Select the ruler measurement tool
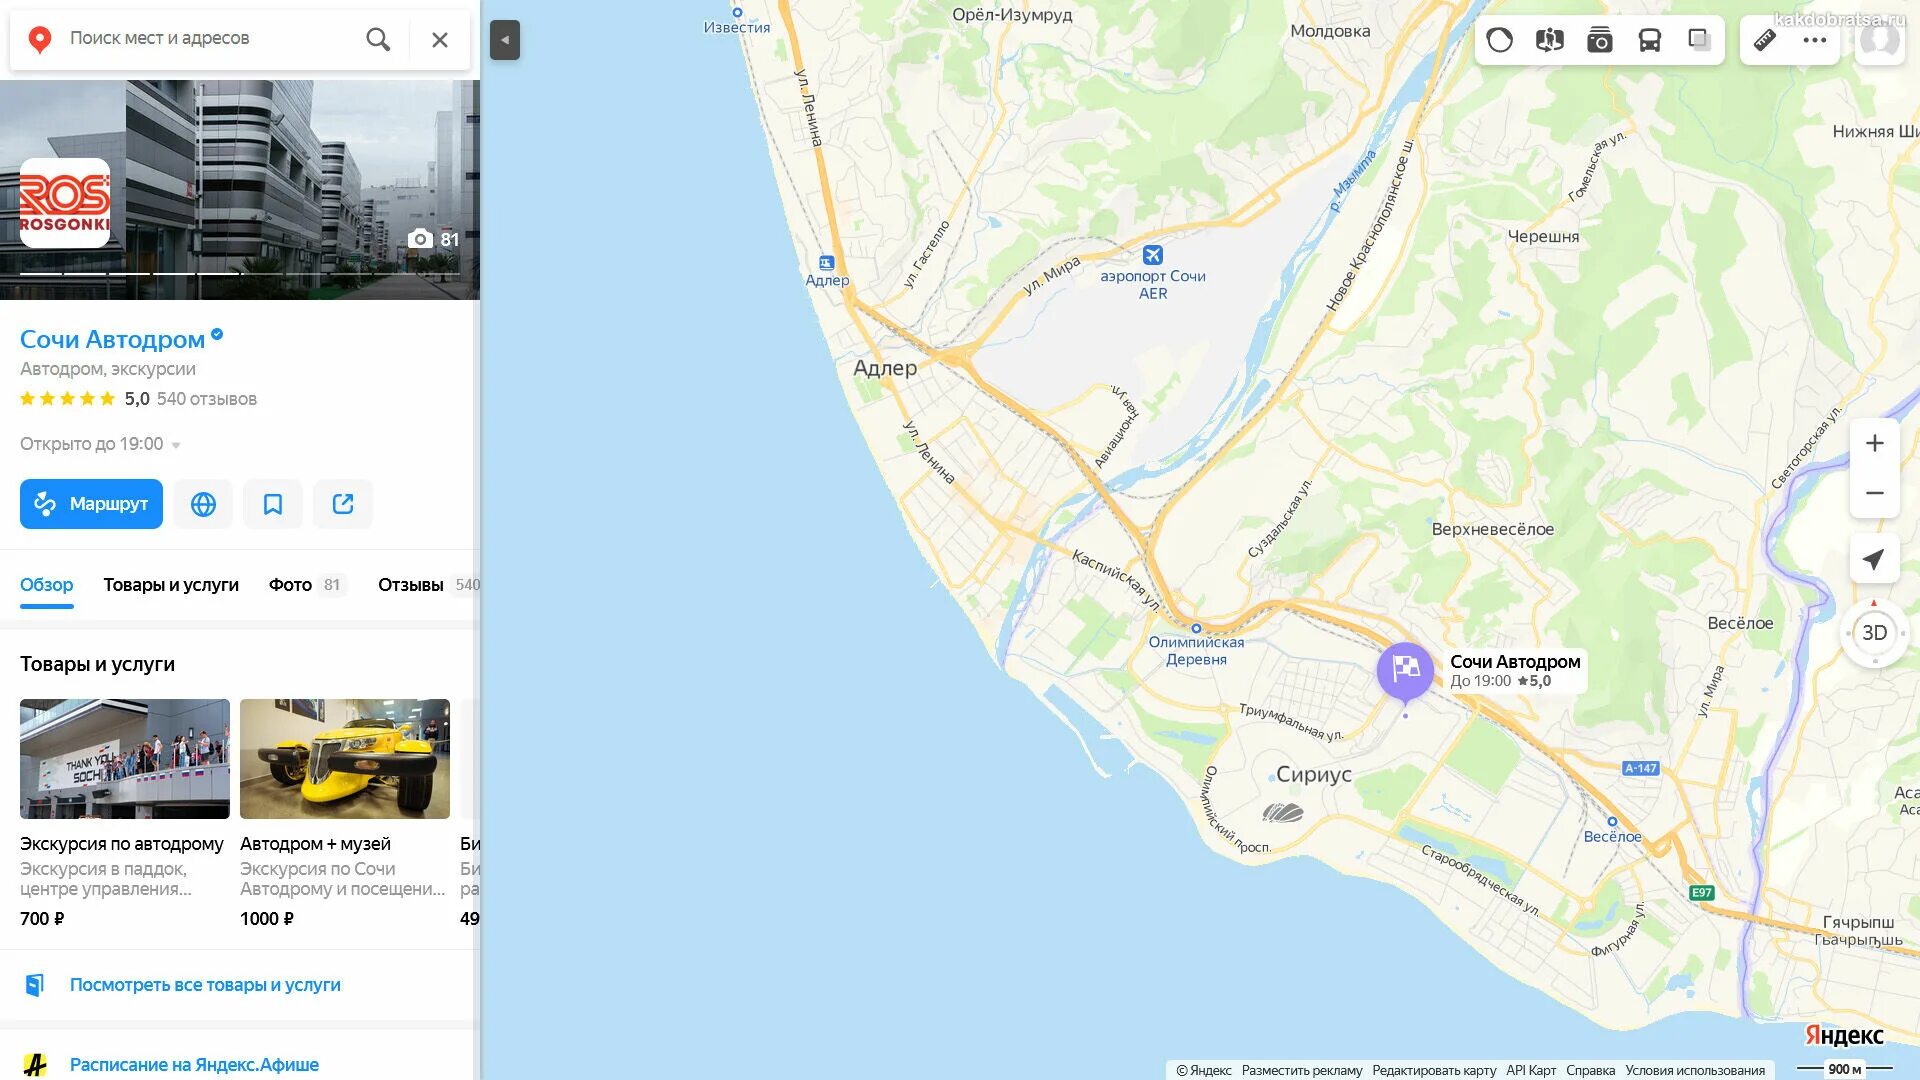1920x1080 pixels. tap(1765, 40)
